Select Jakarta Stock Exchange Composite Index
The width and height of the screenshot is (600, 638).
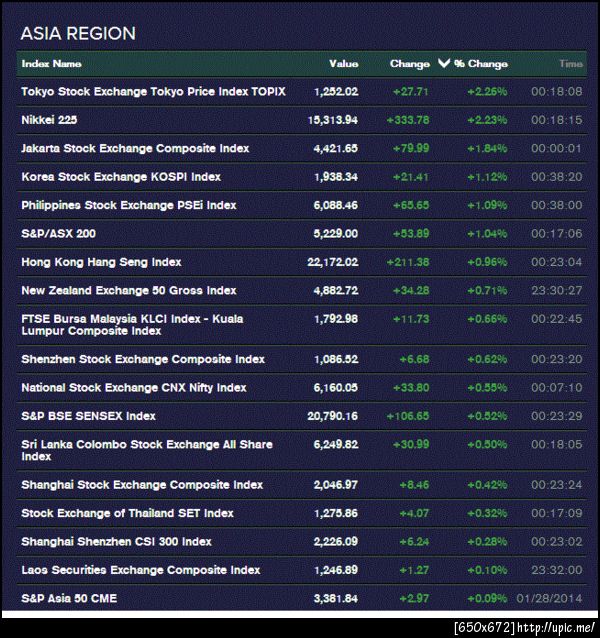tap(135, 148)
